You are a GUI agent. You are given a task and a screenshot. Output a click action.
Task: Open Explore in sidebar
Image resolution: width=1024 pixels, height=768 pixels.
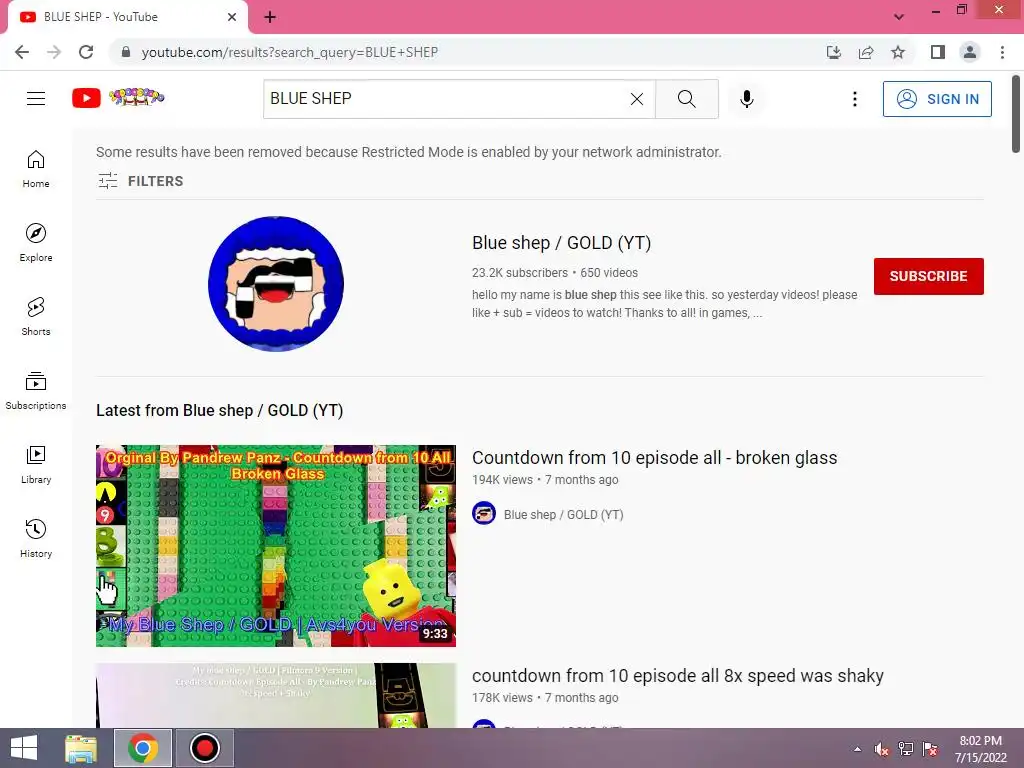(x=36, y=243)
